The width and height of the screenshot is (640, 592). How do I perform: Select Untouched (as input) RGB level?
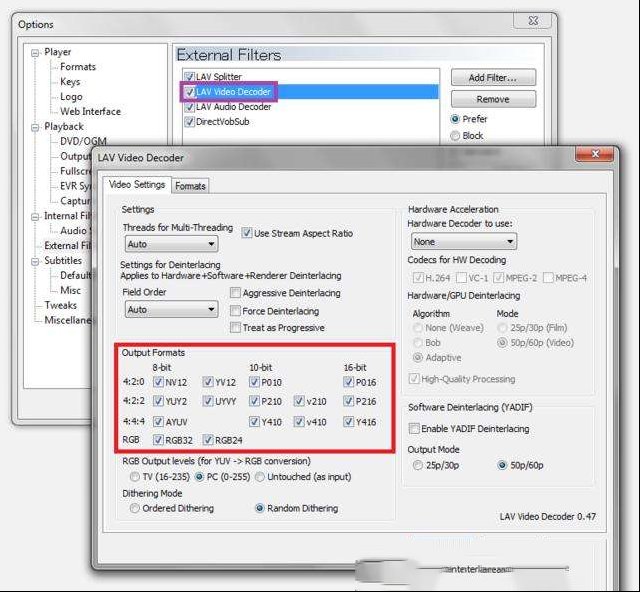click(x=260, y=476)
